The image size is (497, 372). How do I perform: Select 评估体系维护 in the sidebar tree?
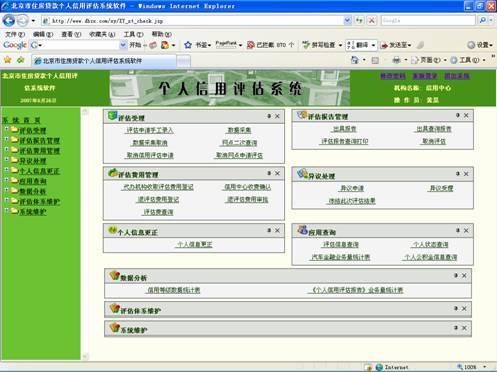(x=39, y=202)
